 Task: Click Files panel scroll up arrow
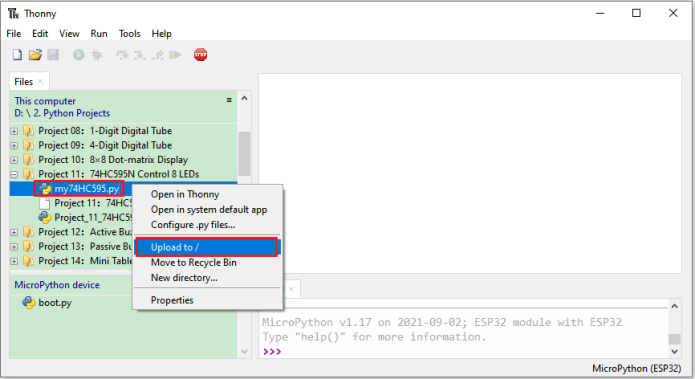coord(244,98)
